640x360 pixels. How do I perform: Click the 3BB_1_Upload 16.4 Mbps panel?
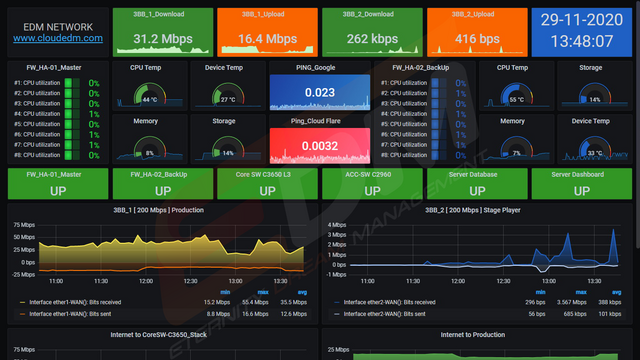click(267, 32)
